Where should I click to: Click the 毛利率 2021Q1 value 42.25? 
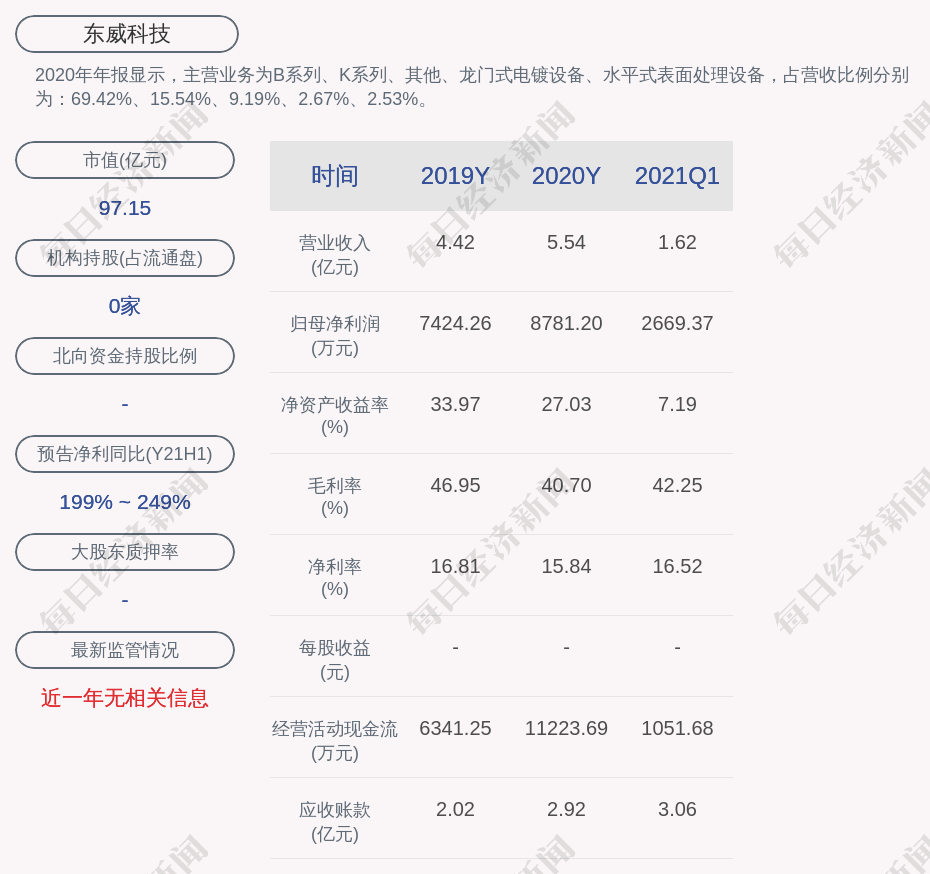[x=677, y=485]
